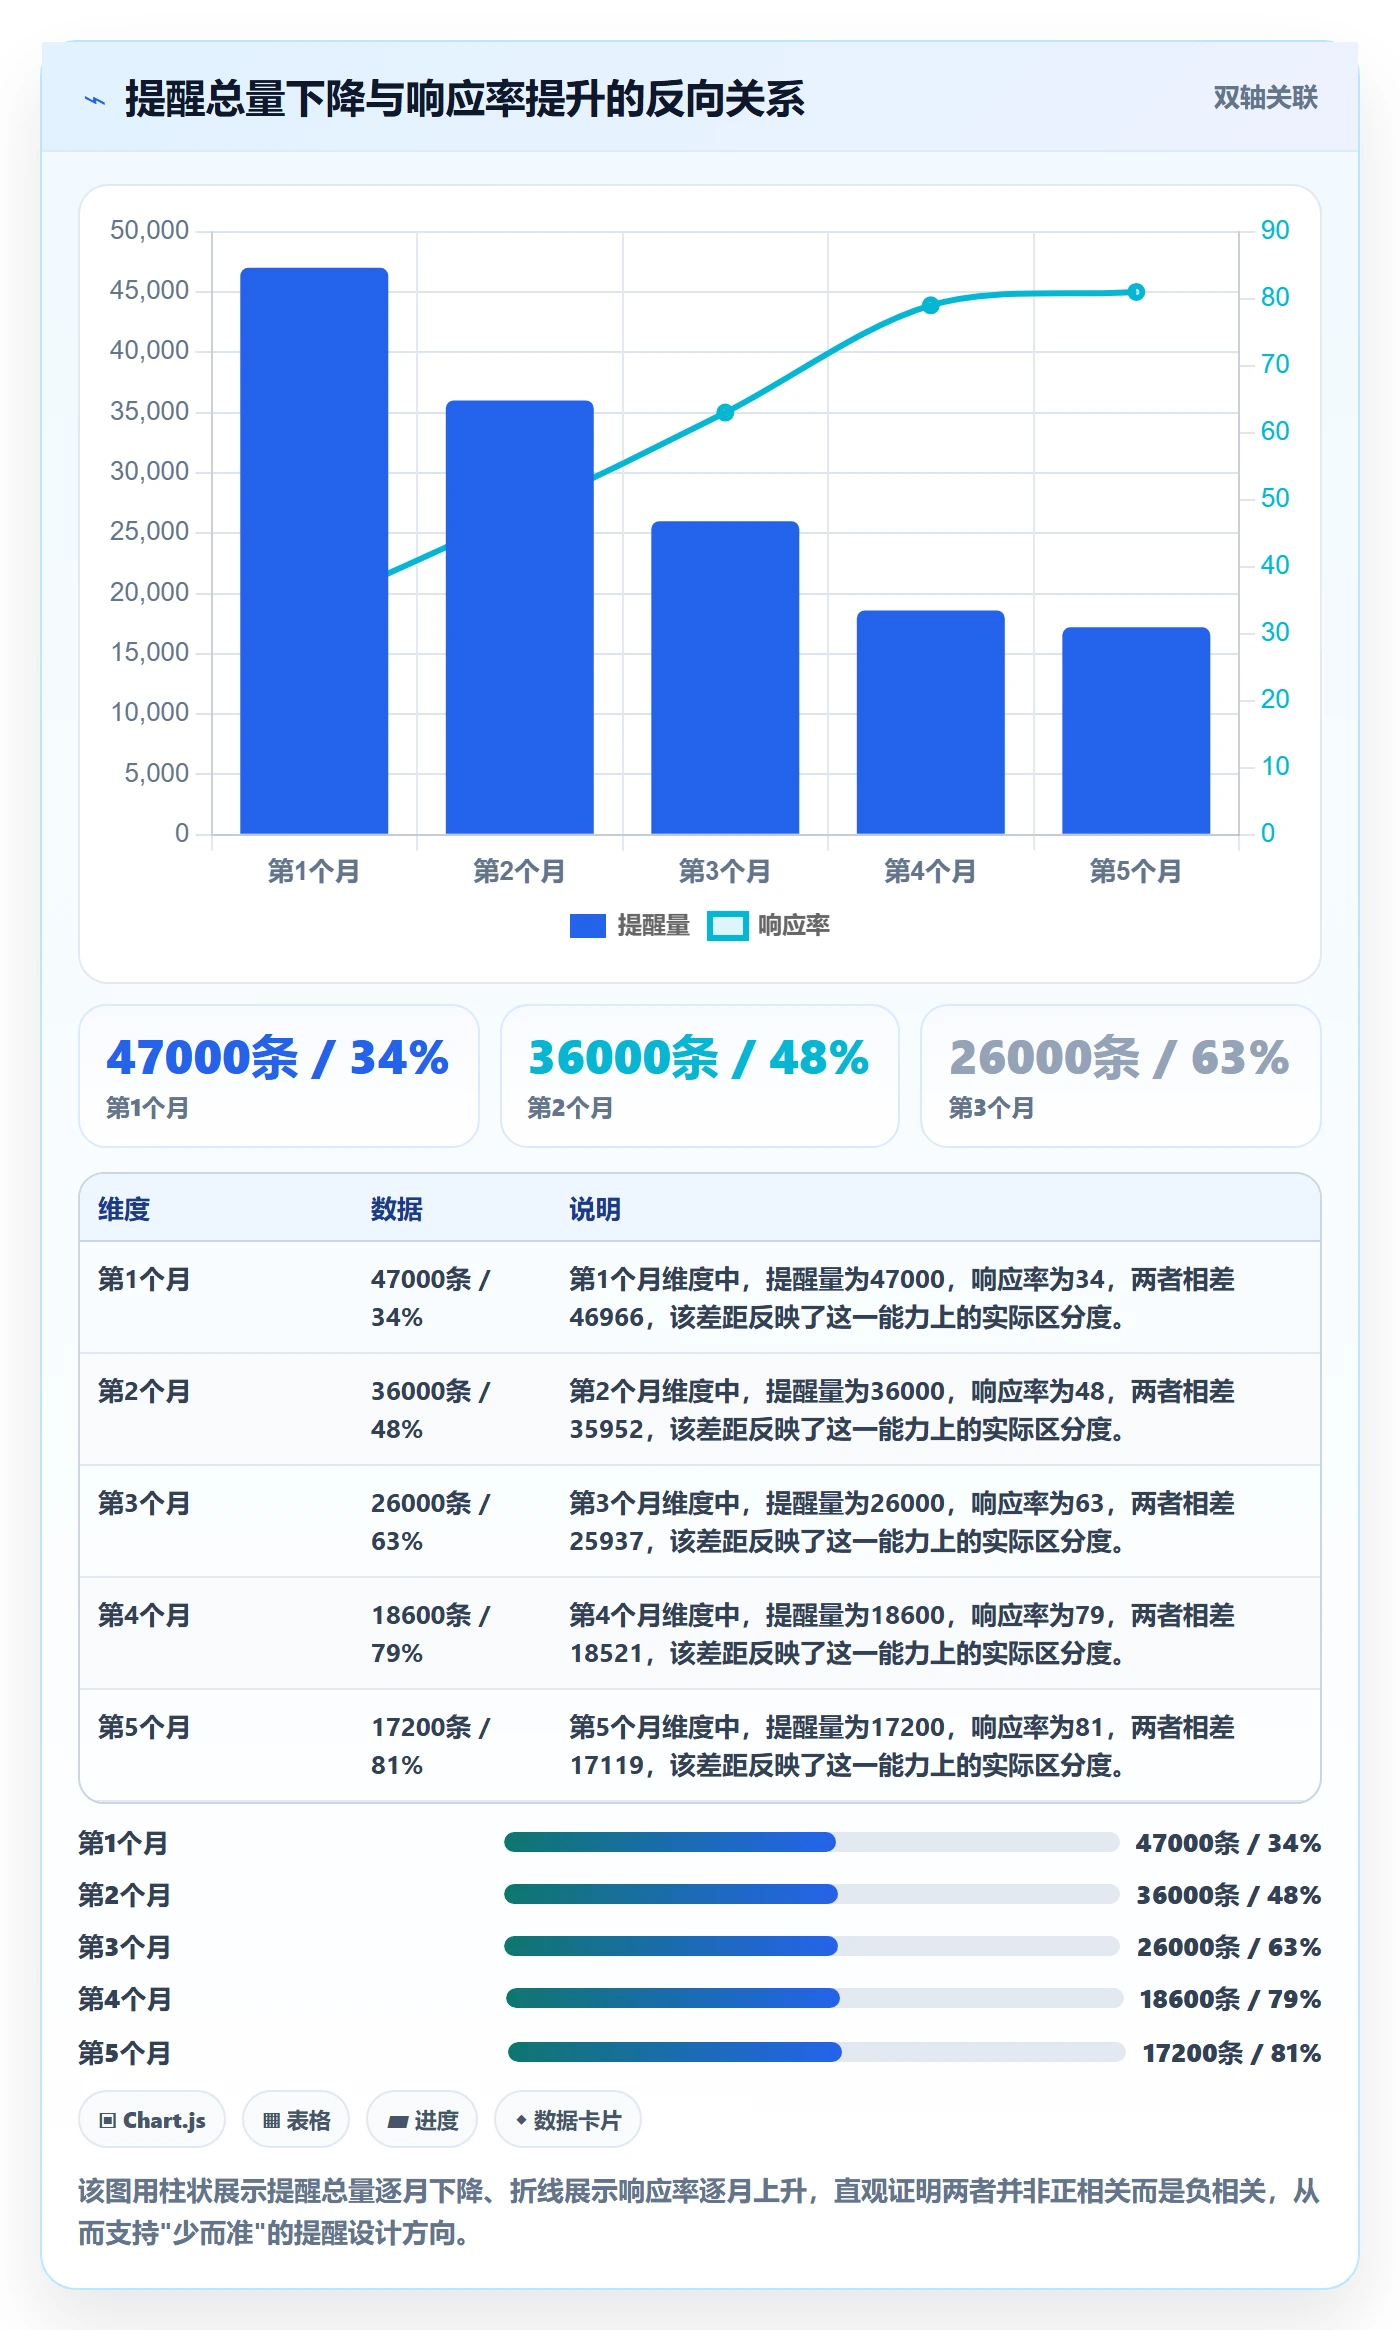Select the 26000条 / 63% stat card
This screenshot has height=2330, width=1400.
point(1120,1076)
